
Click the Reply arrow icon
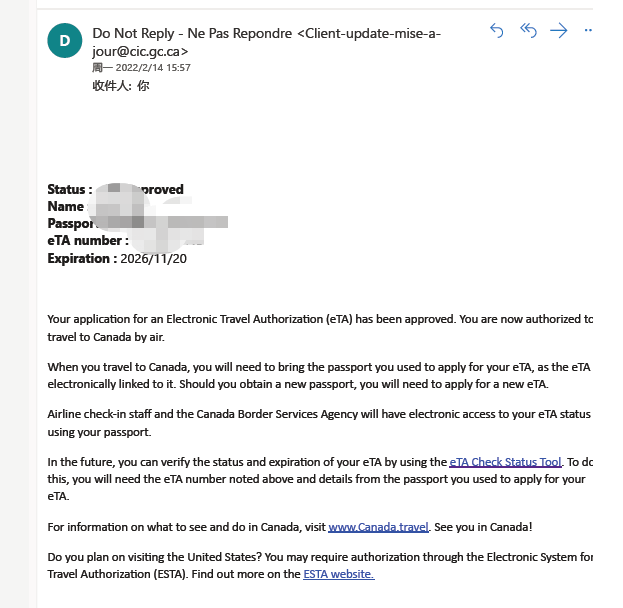(497, 31)
